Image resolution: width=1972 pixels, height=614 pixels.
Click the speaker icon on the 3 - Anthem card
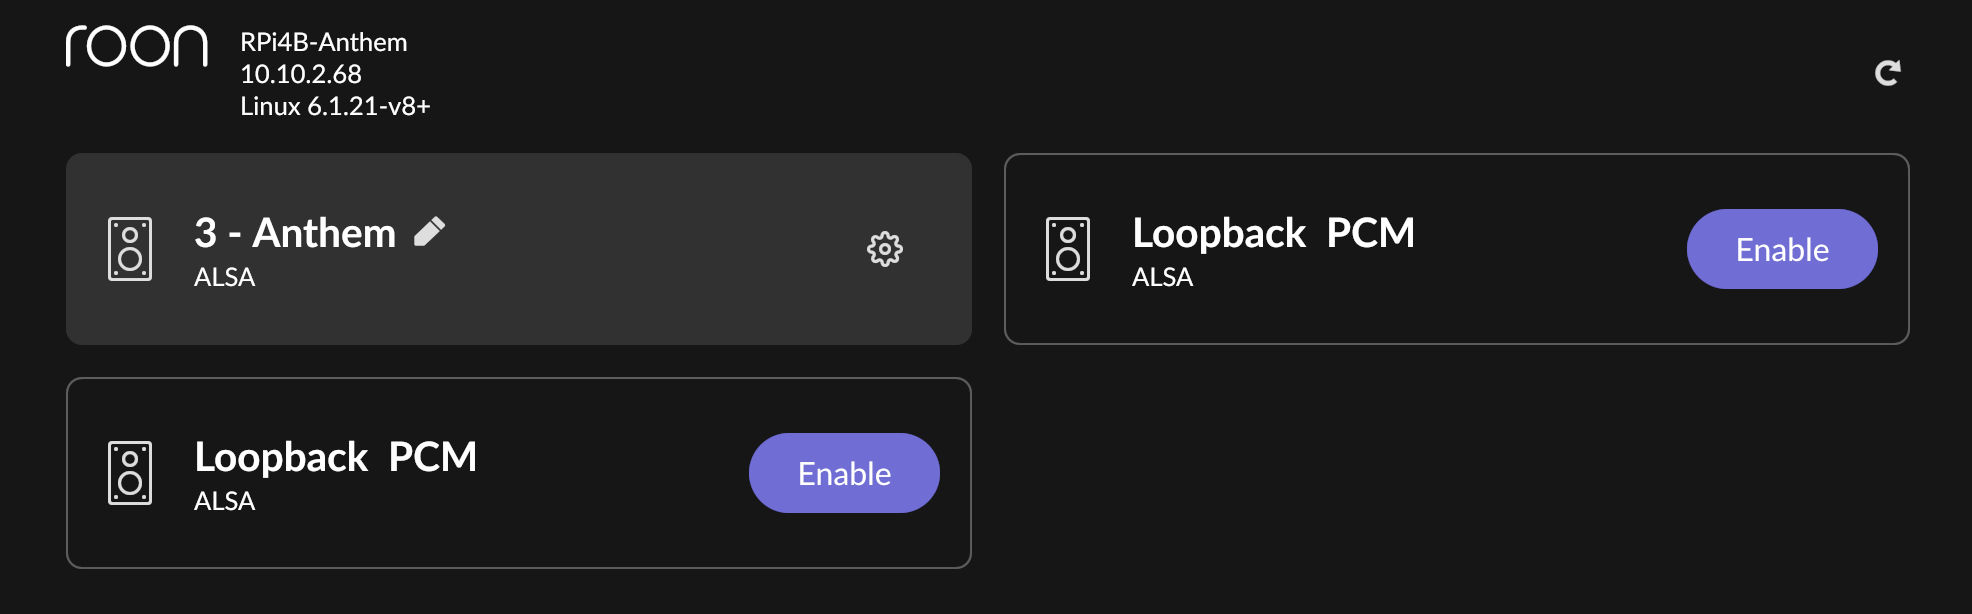pyautogui.click(x=130, y=249)
